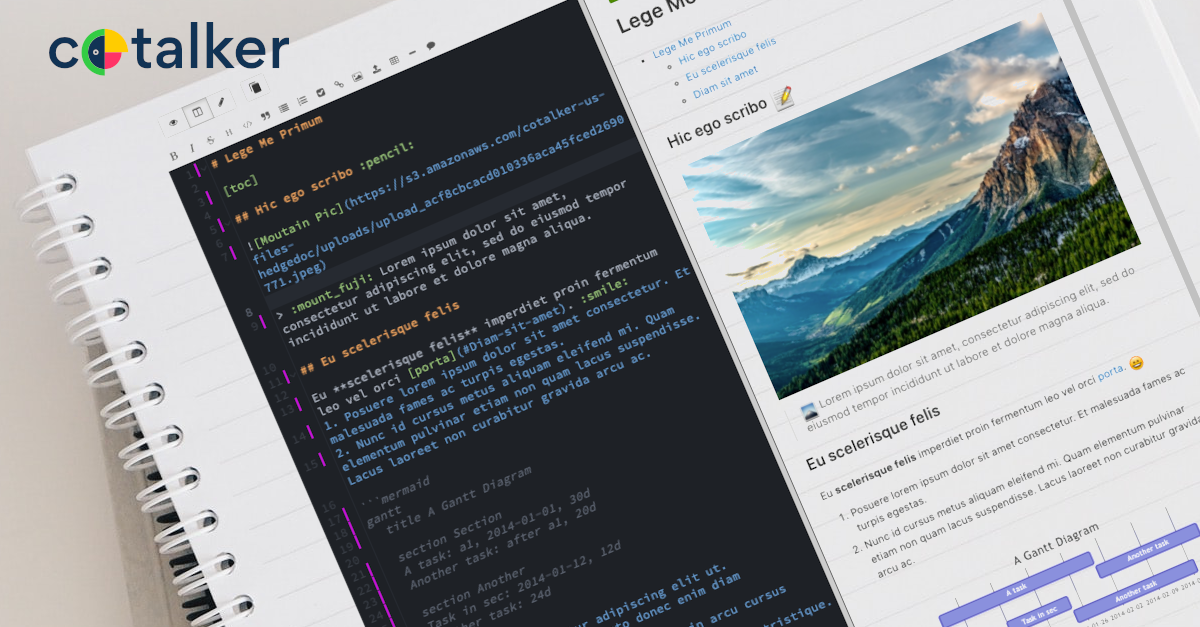Image resolution: width=1200 pixels, height=627 pixels.
Task: Click the copy documents icon above toolbar
Action: pyautogui.click(x=255, y=87)
